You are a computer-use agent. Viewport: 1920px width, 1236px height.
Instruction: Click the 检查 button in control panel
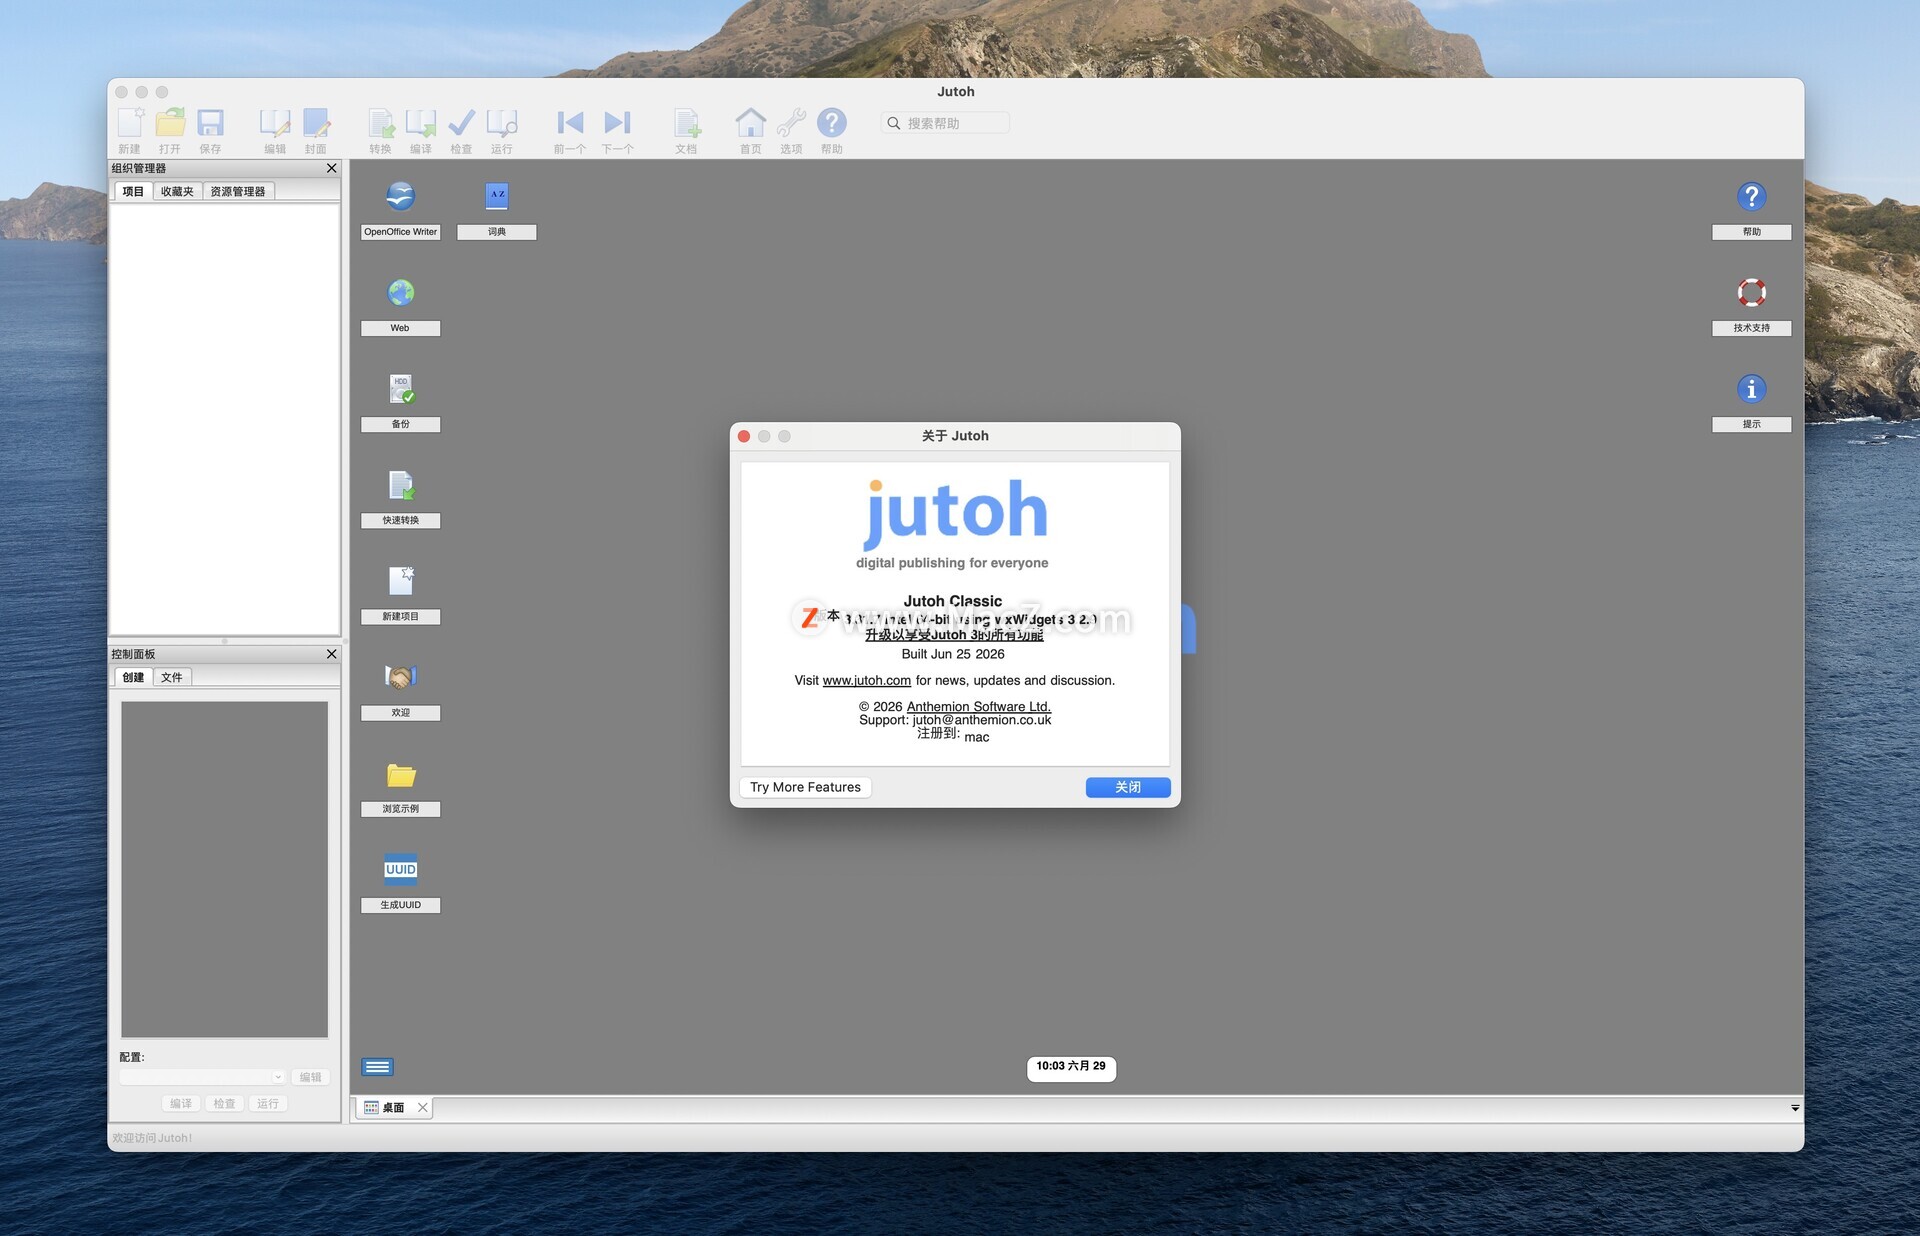click(x=225, y=1103)
